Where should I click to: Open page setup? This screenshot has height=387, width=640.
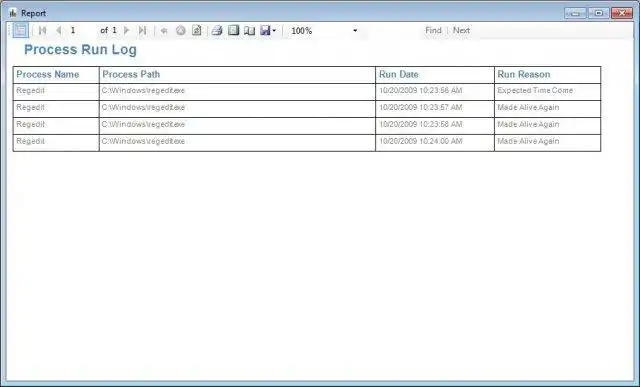tap(249, 31)
